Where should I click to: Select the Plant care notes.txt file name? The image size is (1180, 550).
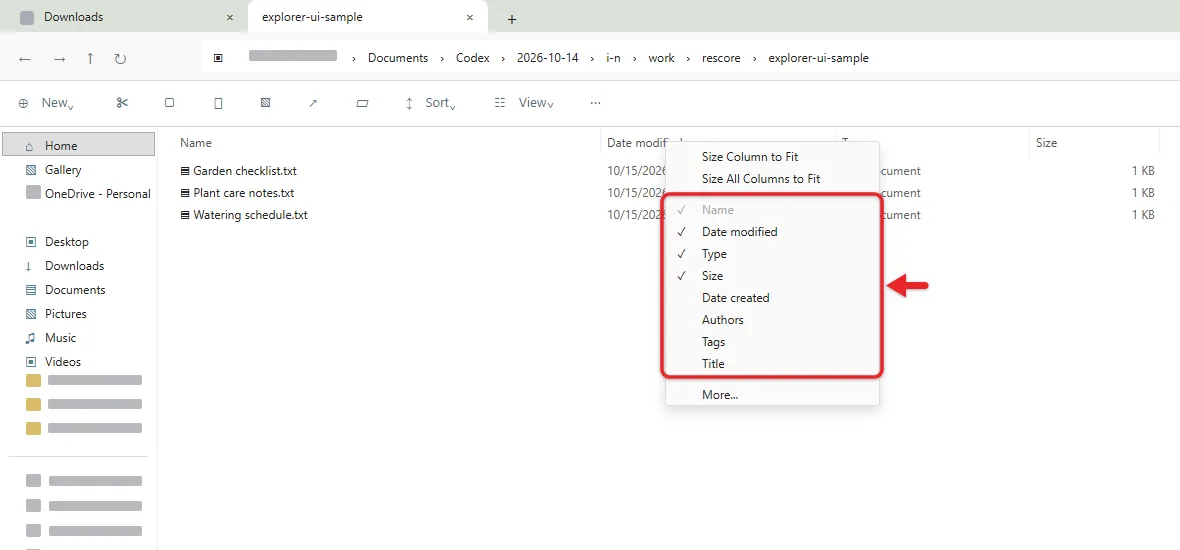click(x=244, y=193)
